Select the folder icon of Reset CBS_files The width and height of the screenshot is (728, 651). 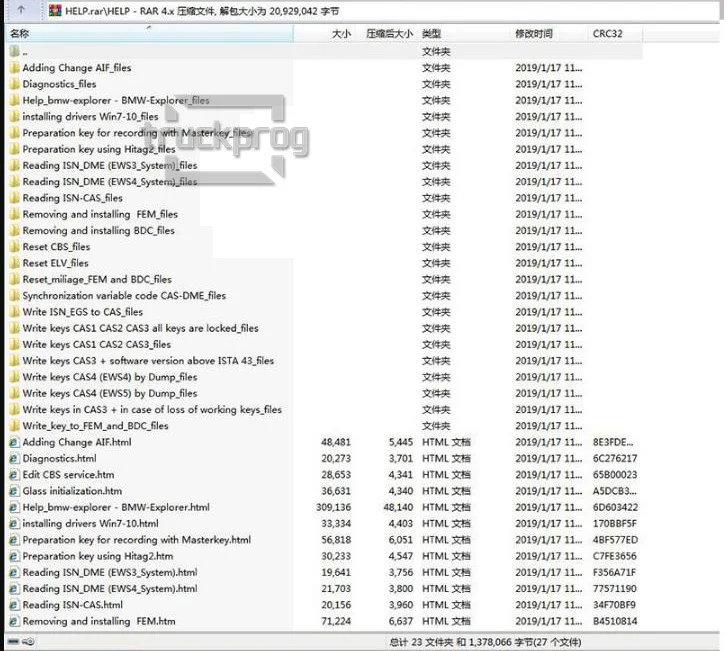14,247
